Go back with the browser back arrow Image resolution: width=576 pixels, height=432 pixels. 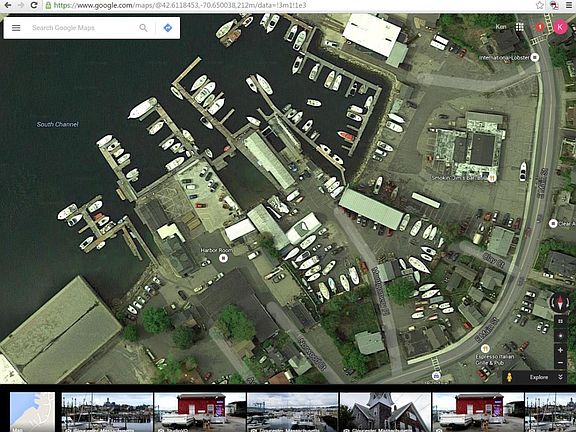[x=7, y=5]
